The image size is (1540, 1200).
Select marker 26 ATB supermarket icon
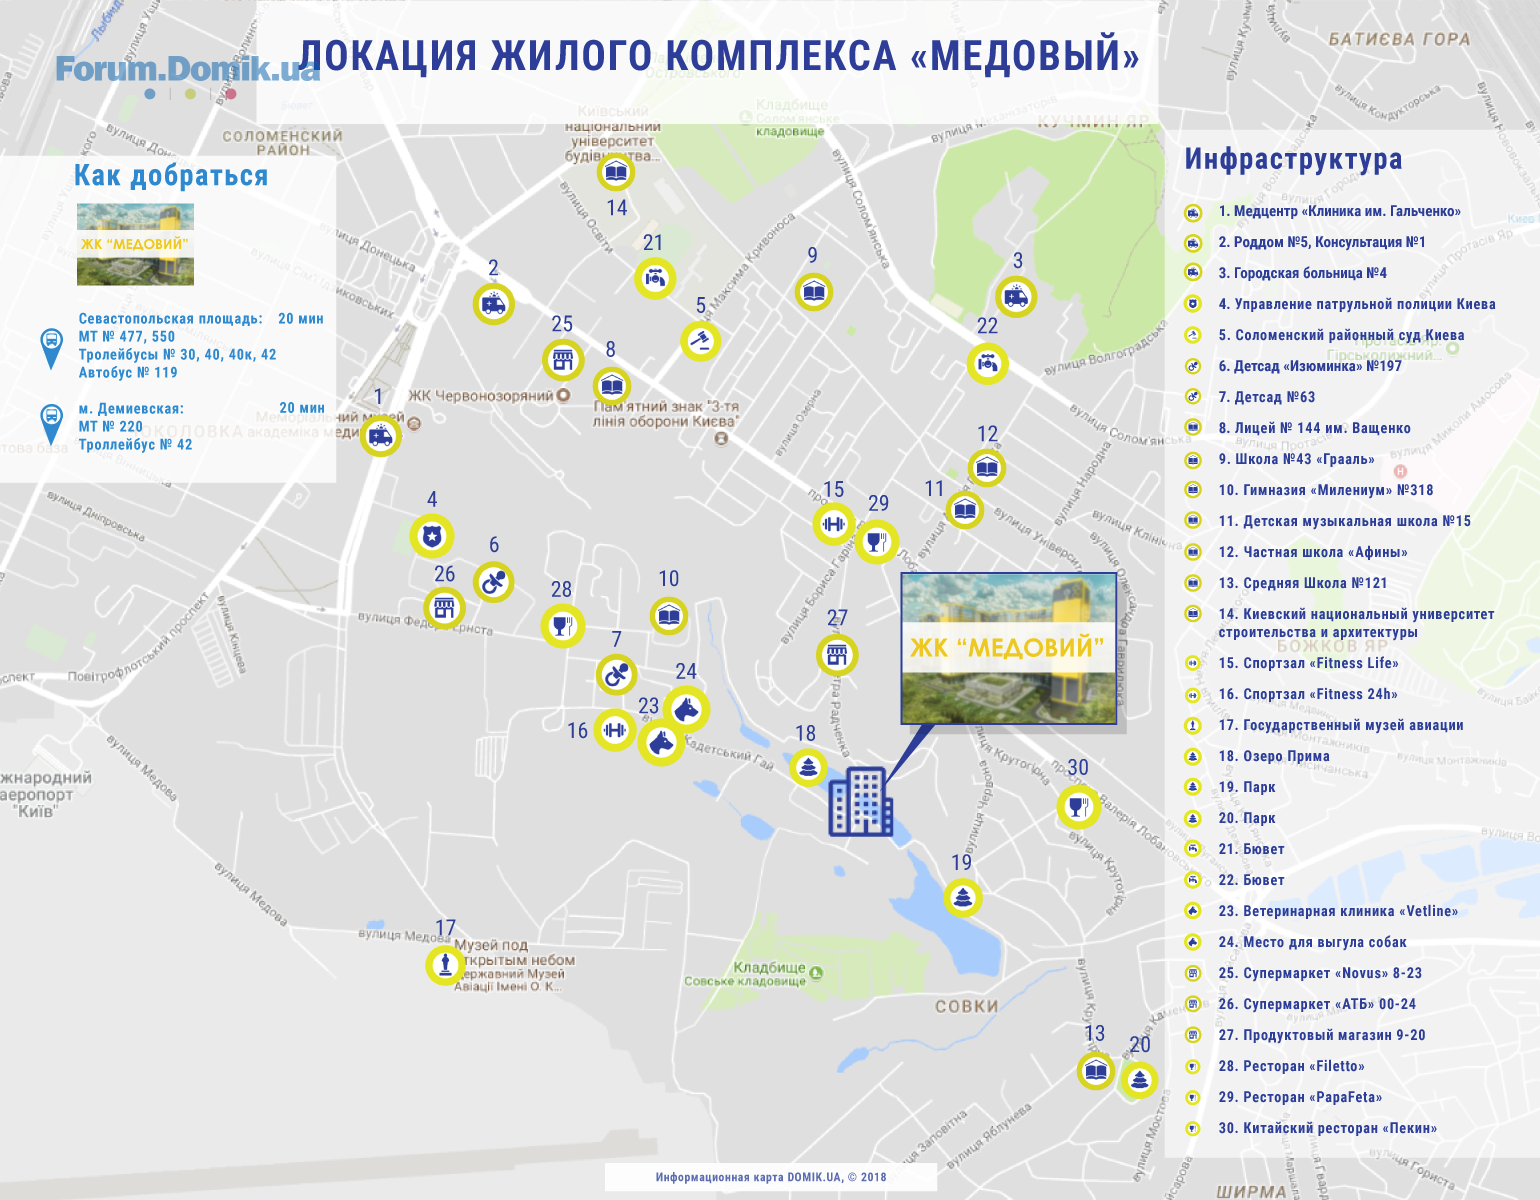pyautogui.click(x=444, y=607)
